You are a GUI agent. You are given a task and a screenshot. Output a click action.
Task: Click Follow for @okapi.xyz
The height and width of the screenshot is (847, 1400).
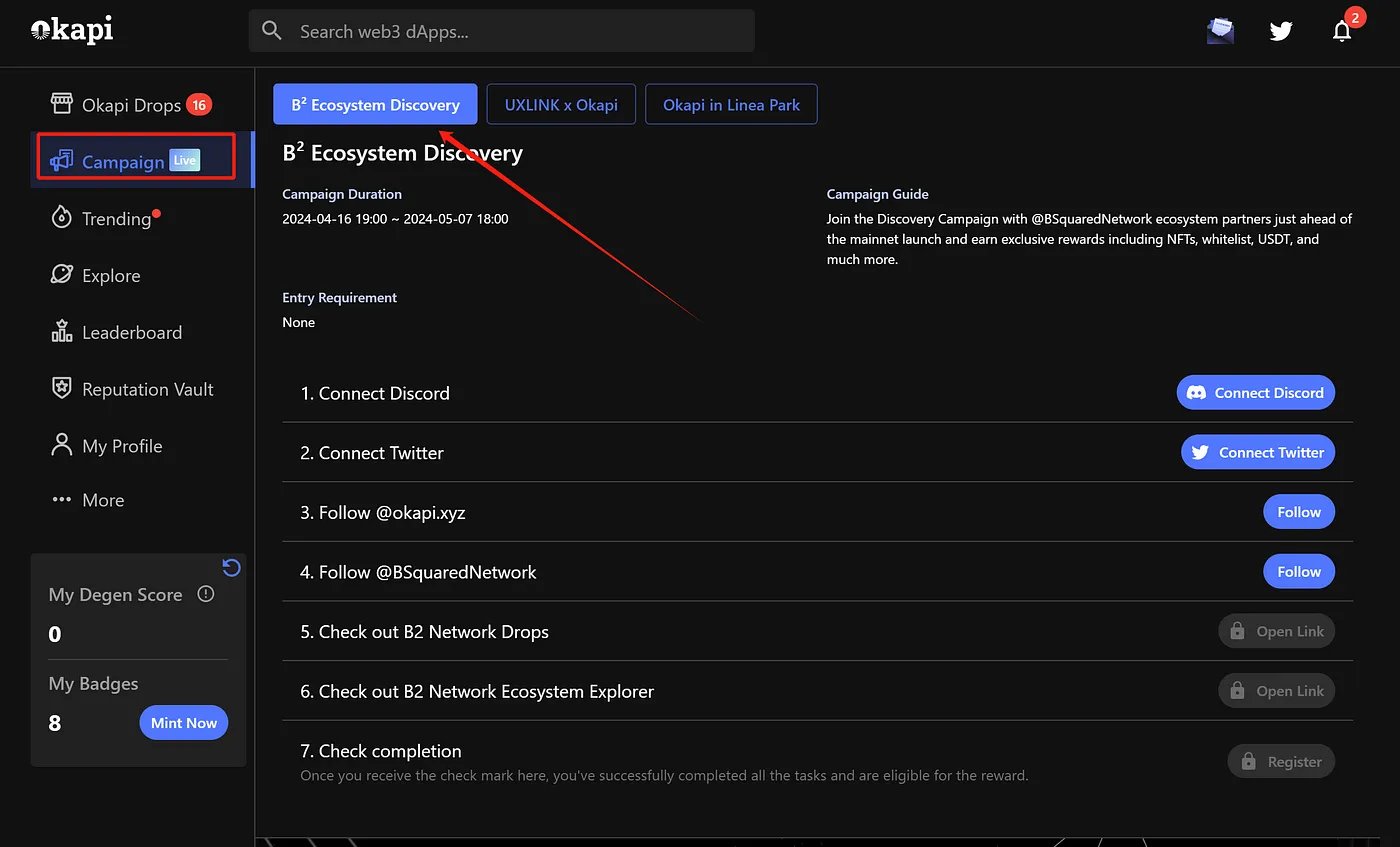(1298, 512)
